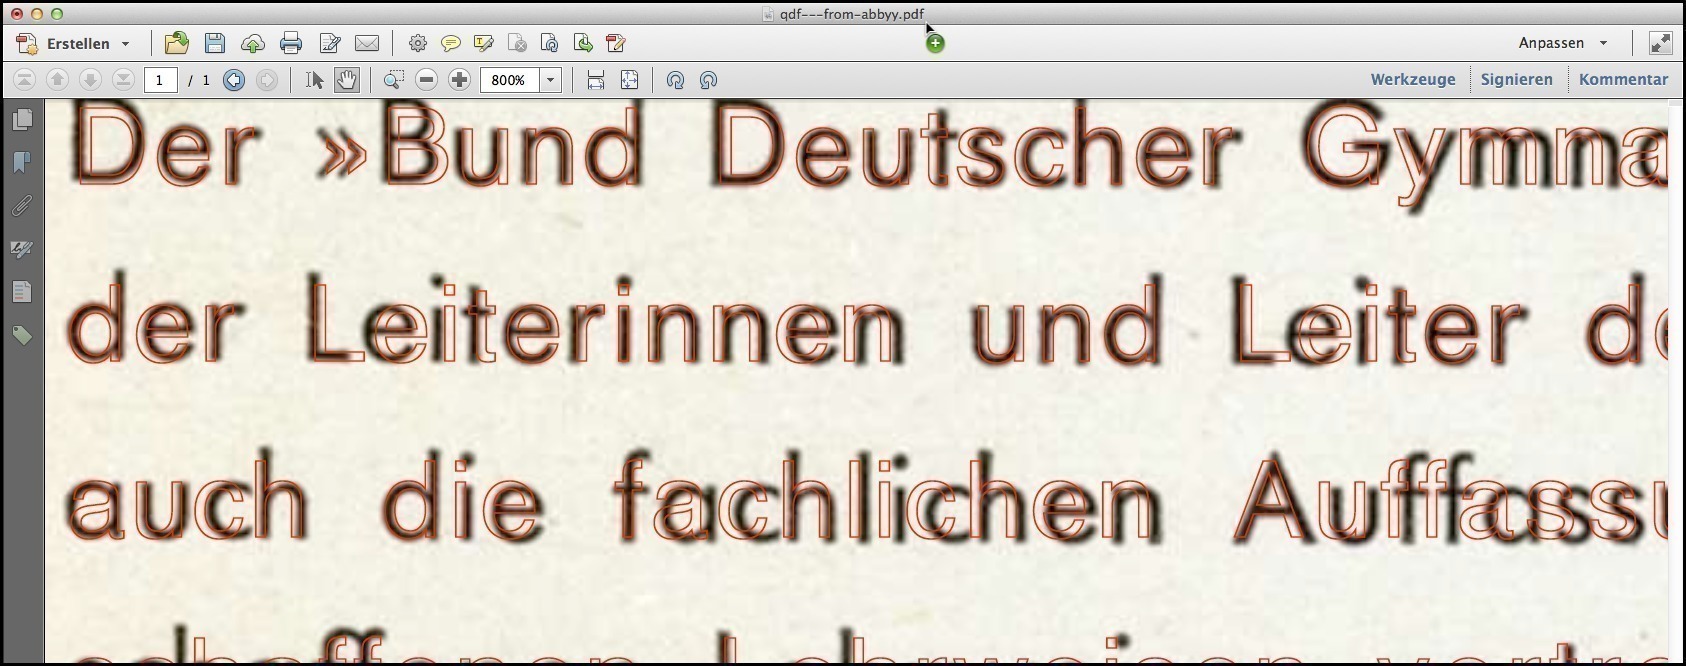Screen dimensions: 1686x666
Task: Click the delete page icon
Action: coord(517,43)
